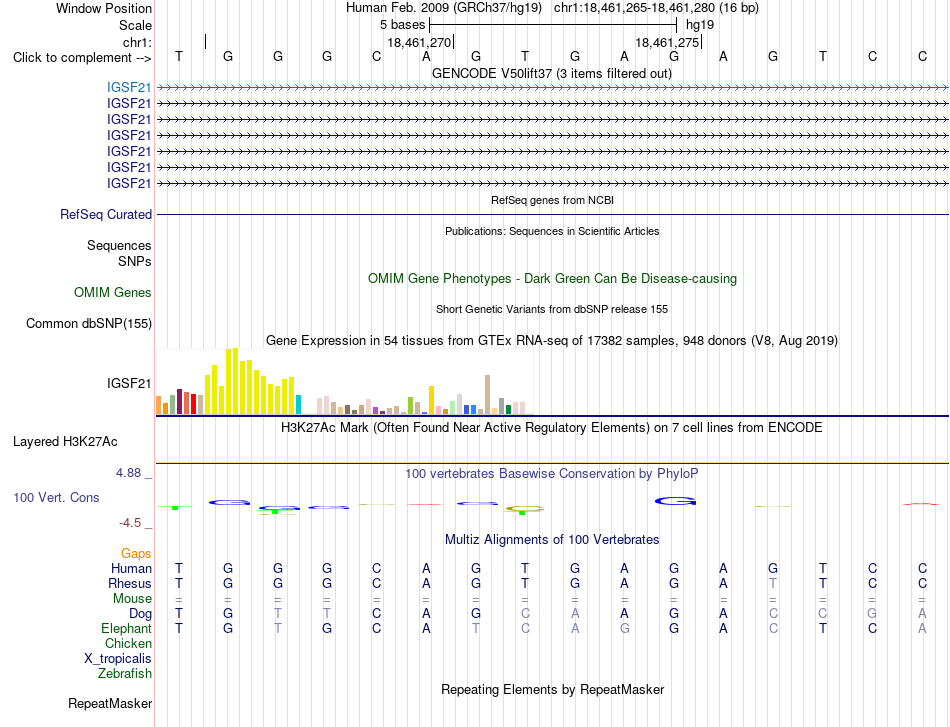Viewport: 950px width, 727px height.
Task: Click 'Multiz Alignments of 100 Vertebrates' title
Action: tap(552, 540)
